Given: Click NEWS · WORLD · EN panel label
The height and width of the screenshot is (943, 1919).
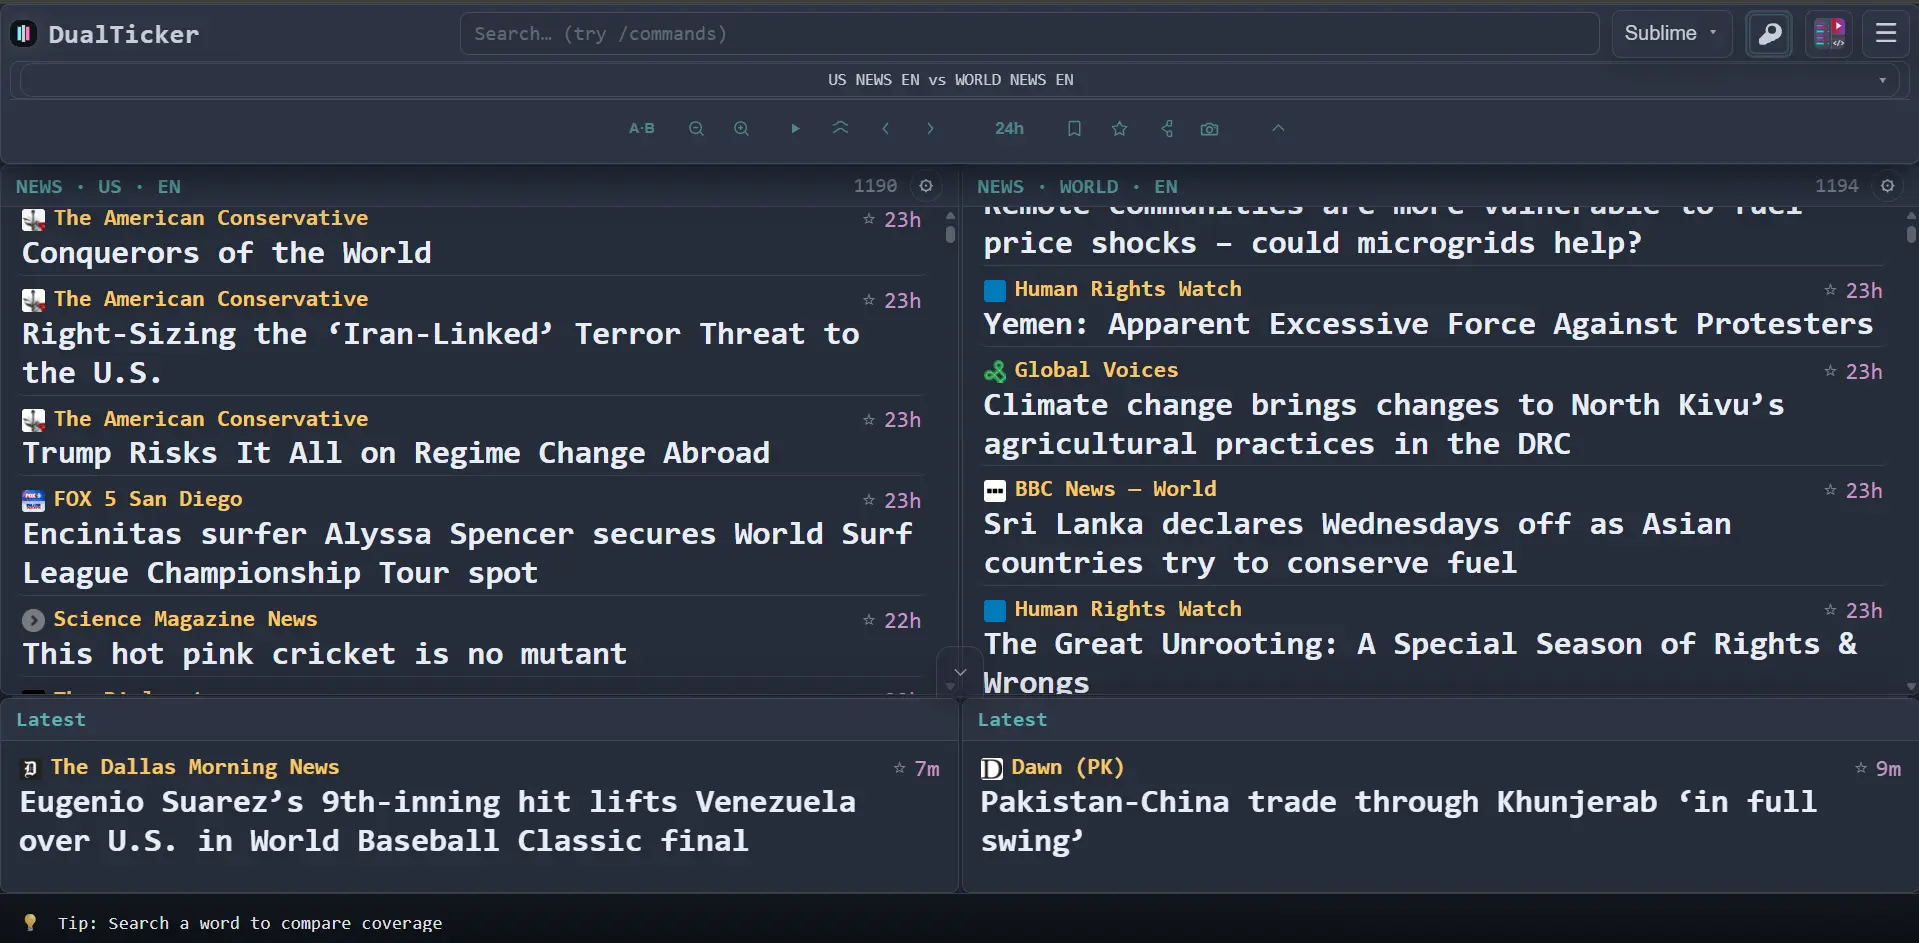Looking at the screenshot, I should pyautogui.click(x=1077, y=187).
